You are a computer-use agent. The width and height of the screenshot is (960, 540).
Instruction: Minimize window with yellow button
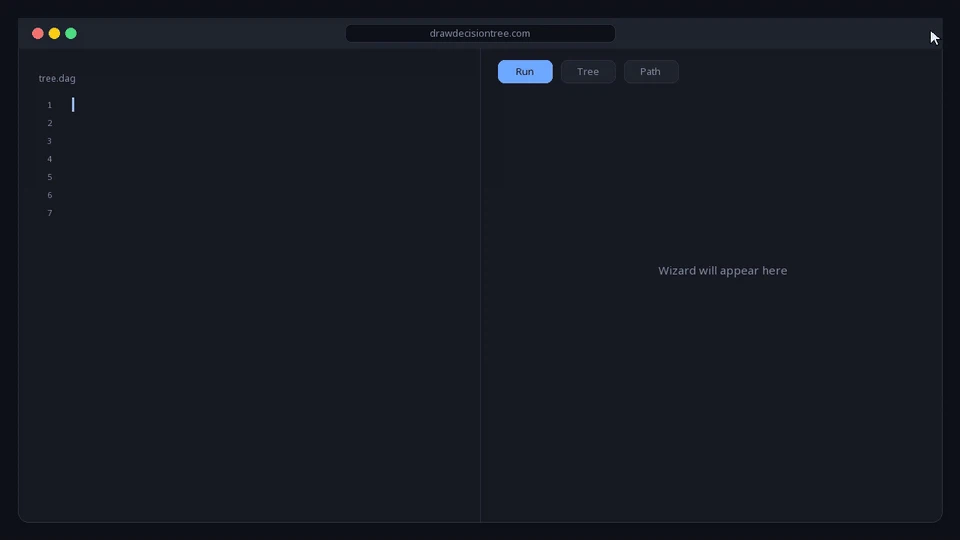pyautogui.click(x=54, y=33)
